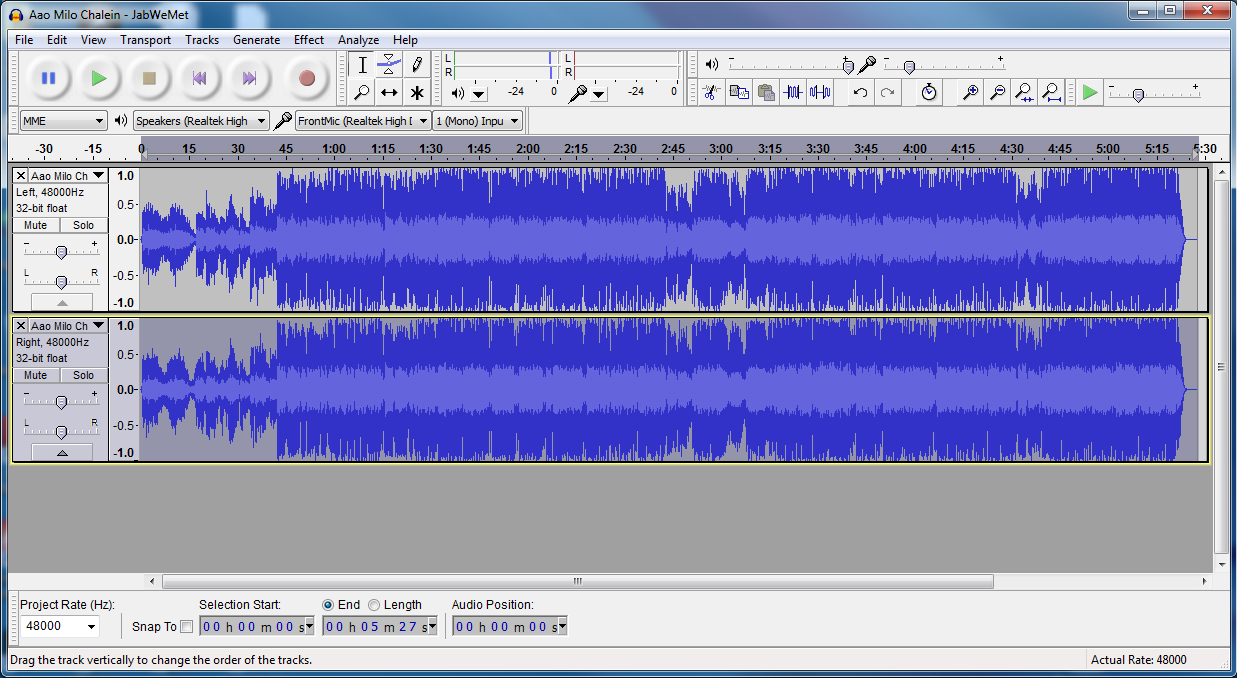
Task: Adjust the Left track gain slider
Action: (61, 251)
